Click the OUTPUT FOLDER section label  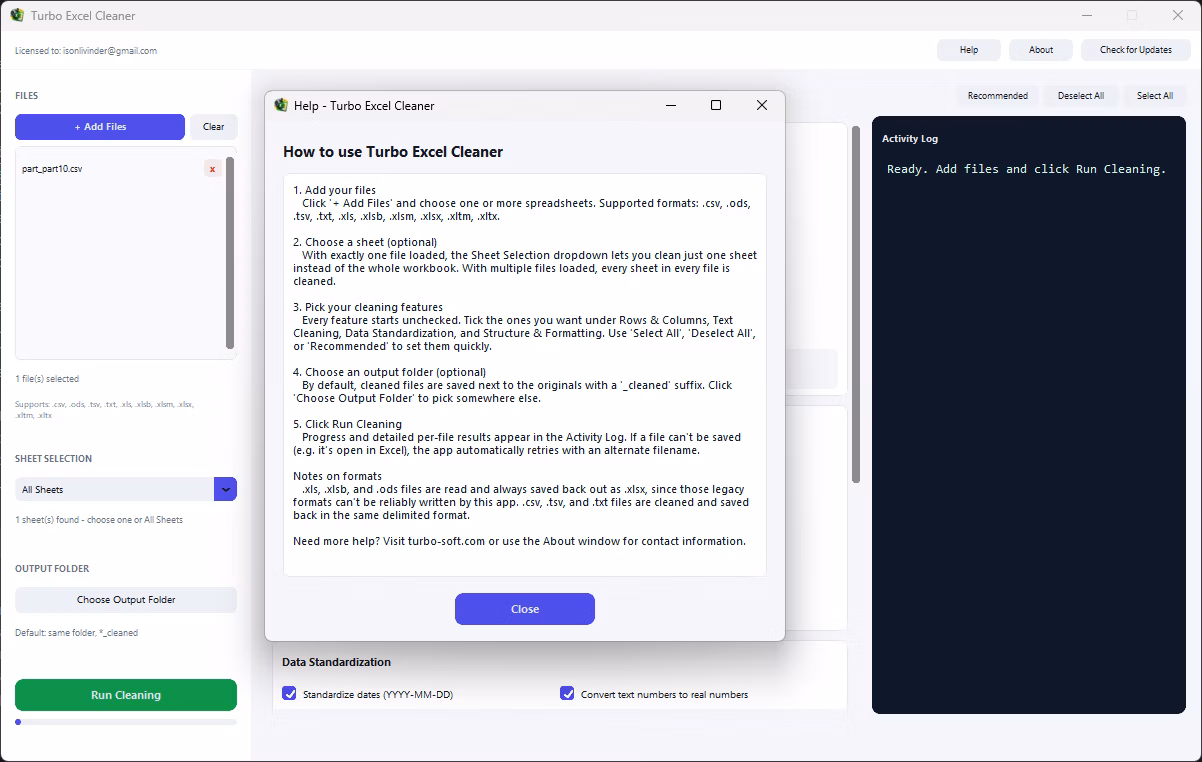[52, 569]
